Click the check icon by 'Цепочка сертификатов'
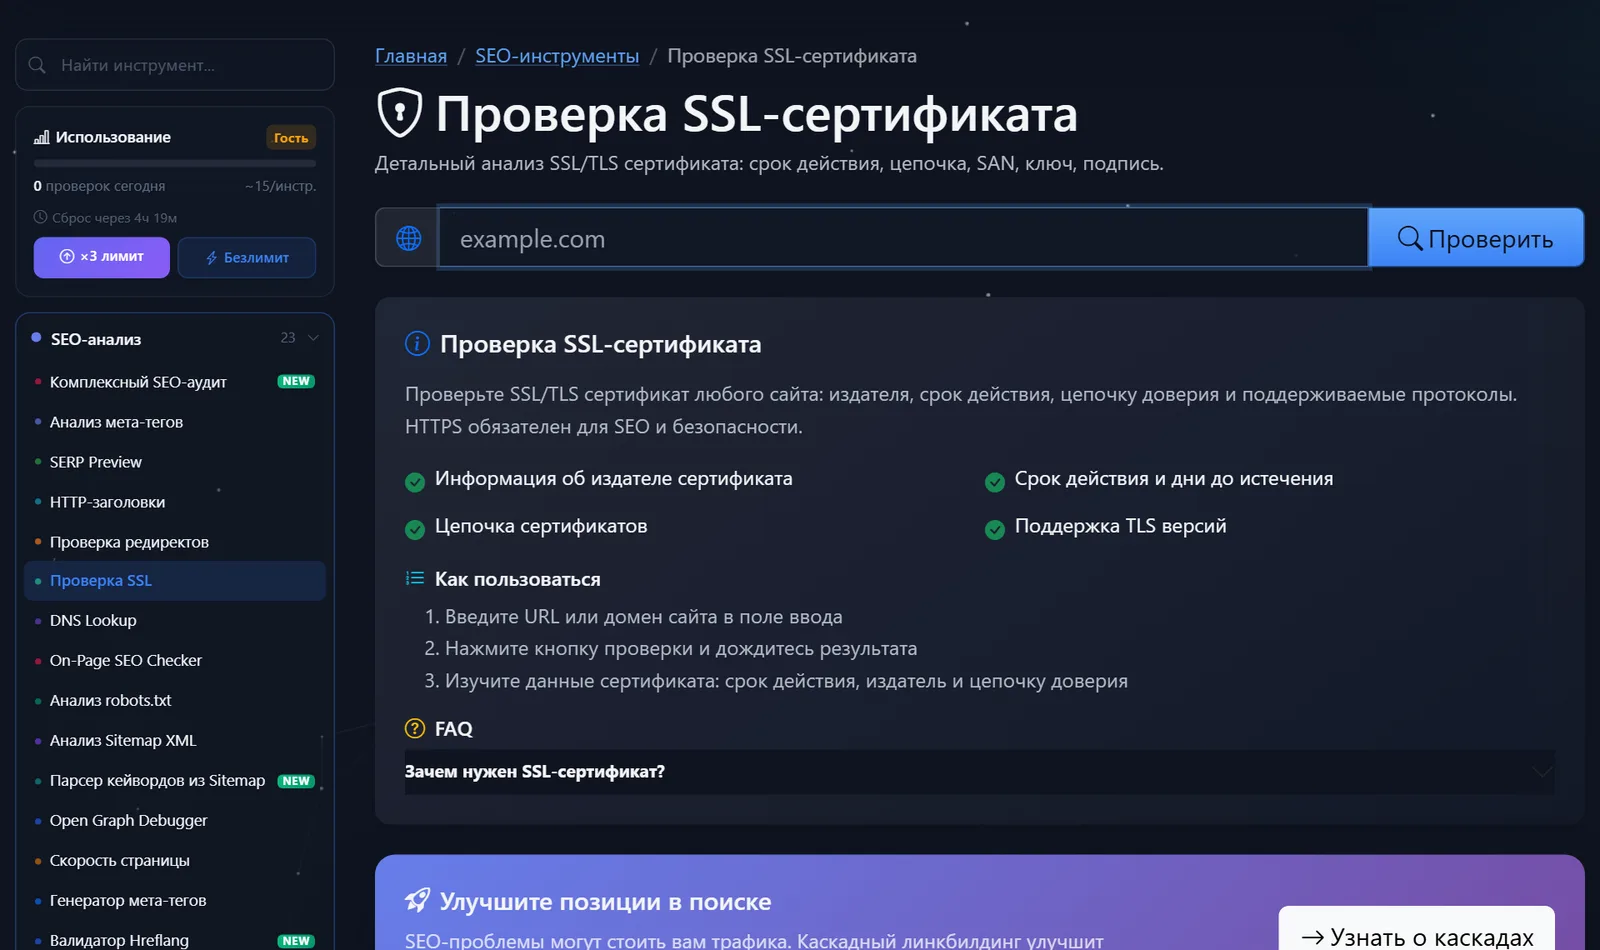Viewport: 1600px width, 950px height. click(x=415, y=529)
